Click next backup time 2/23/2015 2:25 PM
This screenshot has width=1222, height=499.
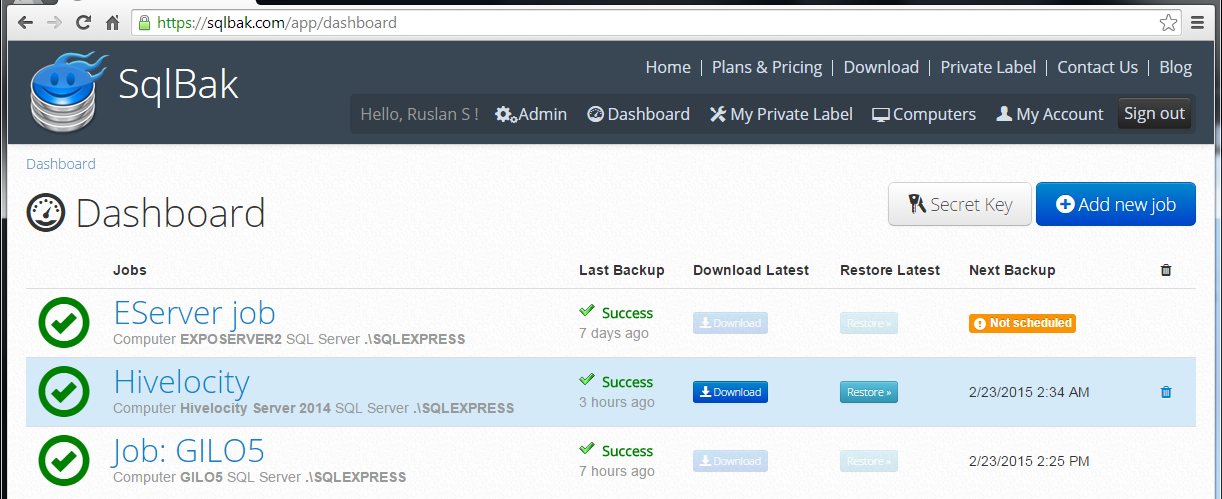(x=1029, y=461)
